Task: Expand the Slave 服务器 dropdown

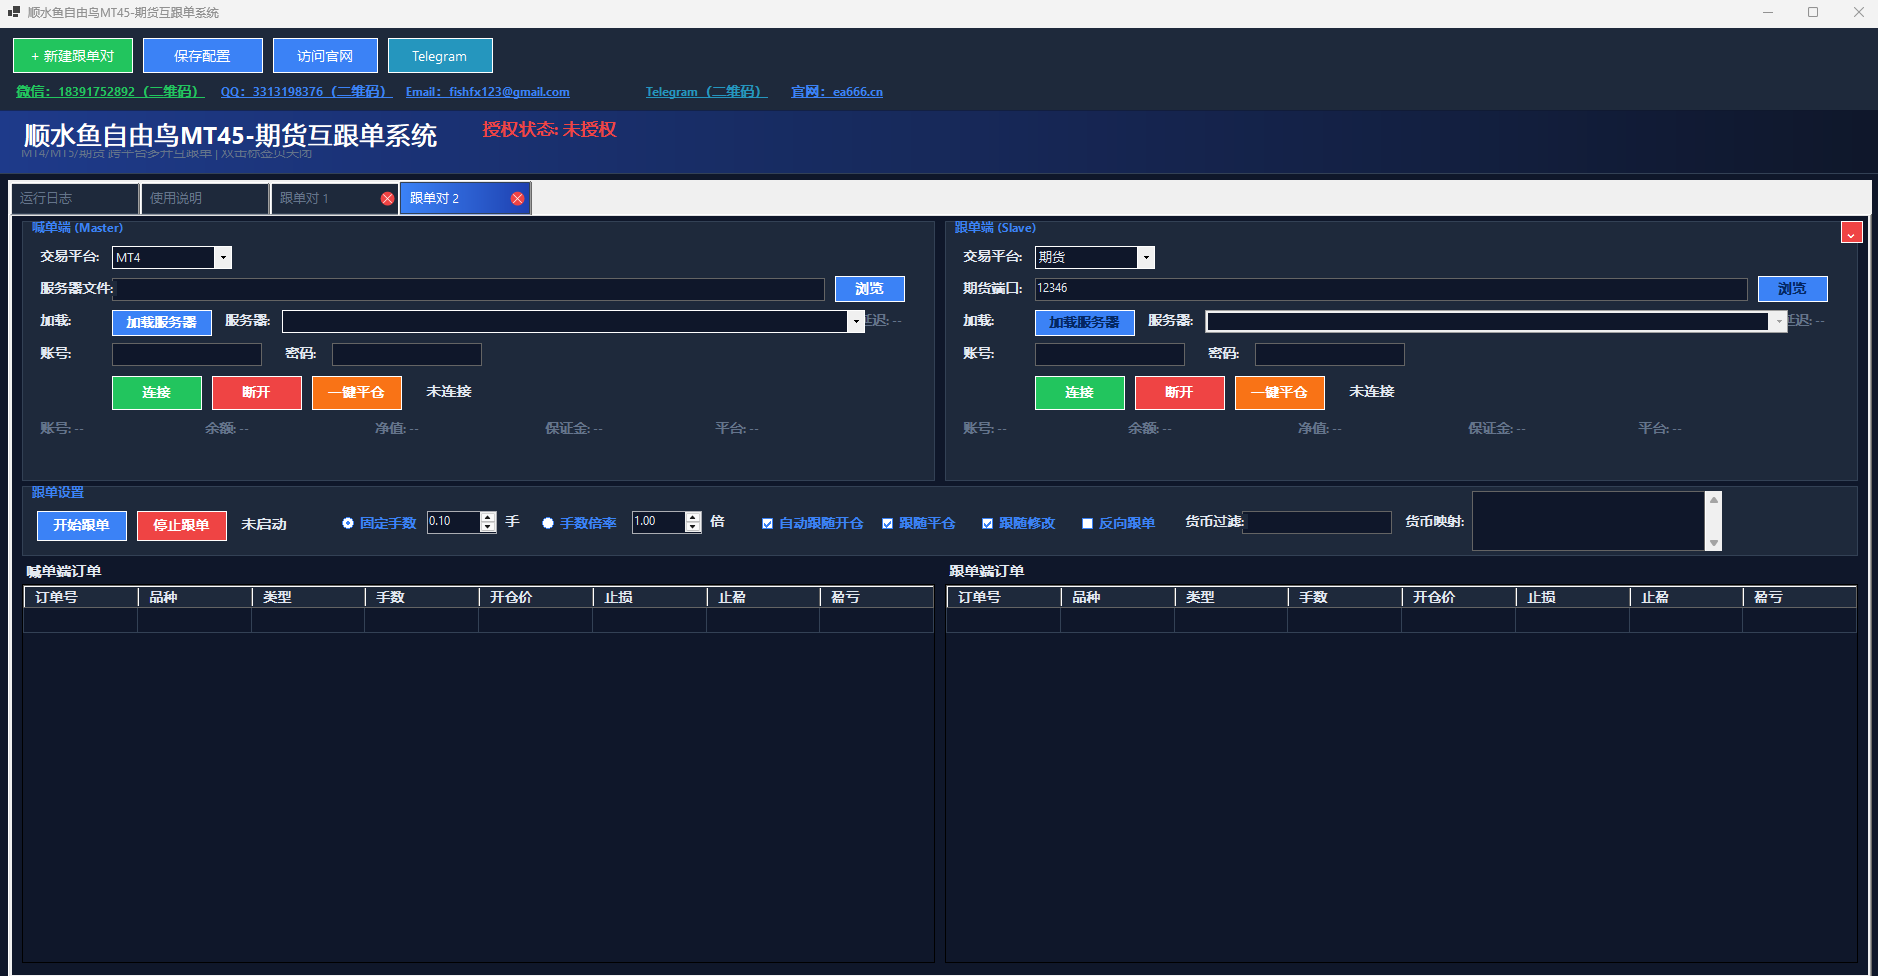Action: coord(1779,322)
